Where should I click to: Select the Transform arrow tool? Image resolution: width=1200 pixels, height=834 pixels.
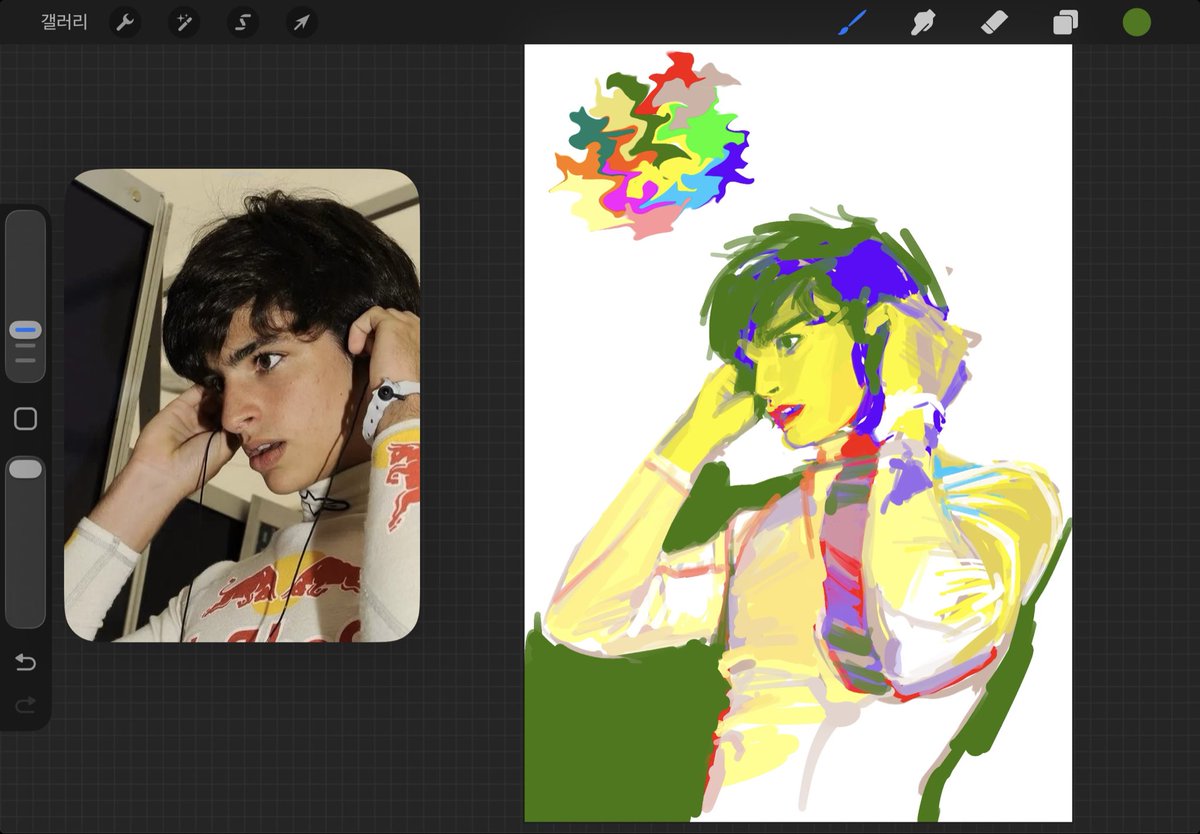[302, 22]
